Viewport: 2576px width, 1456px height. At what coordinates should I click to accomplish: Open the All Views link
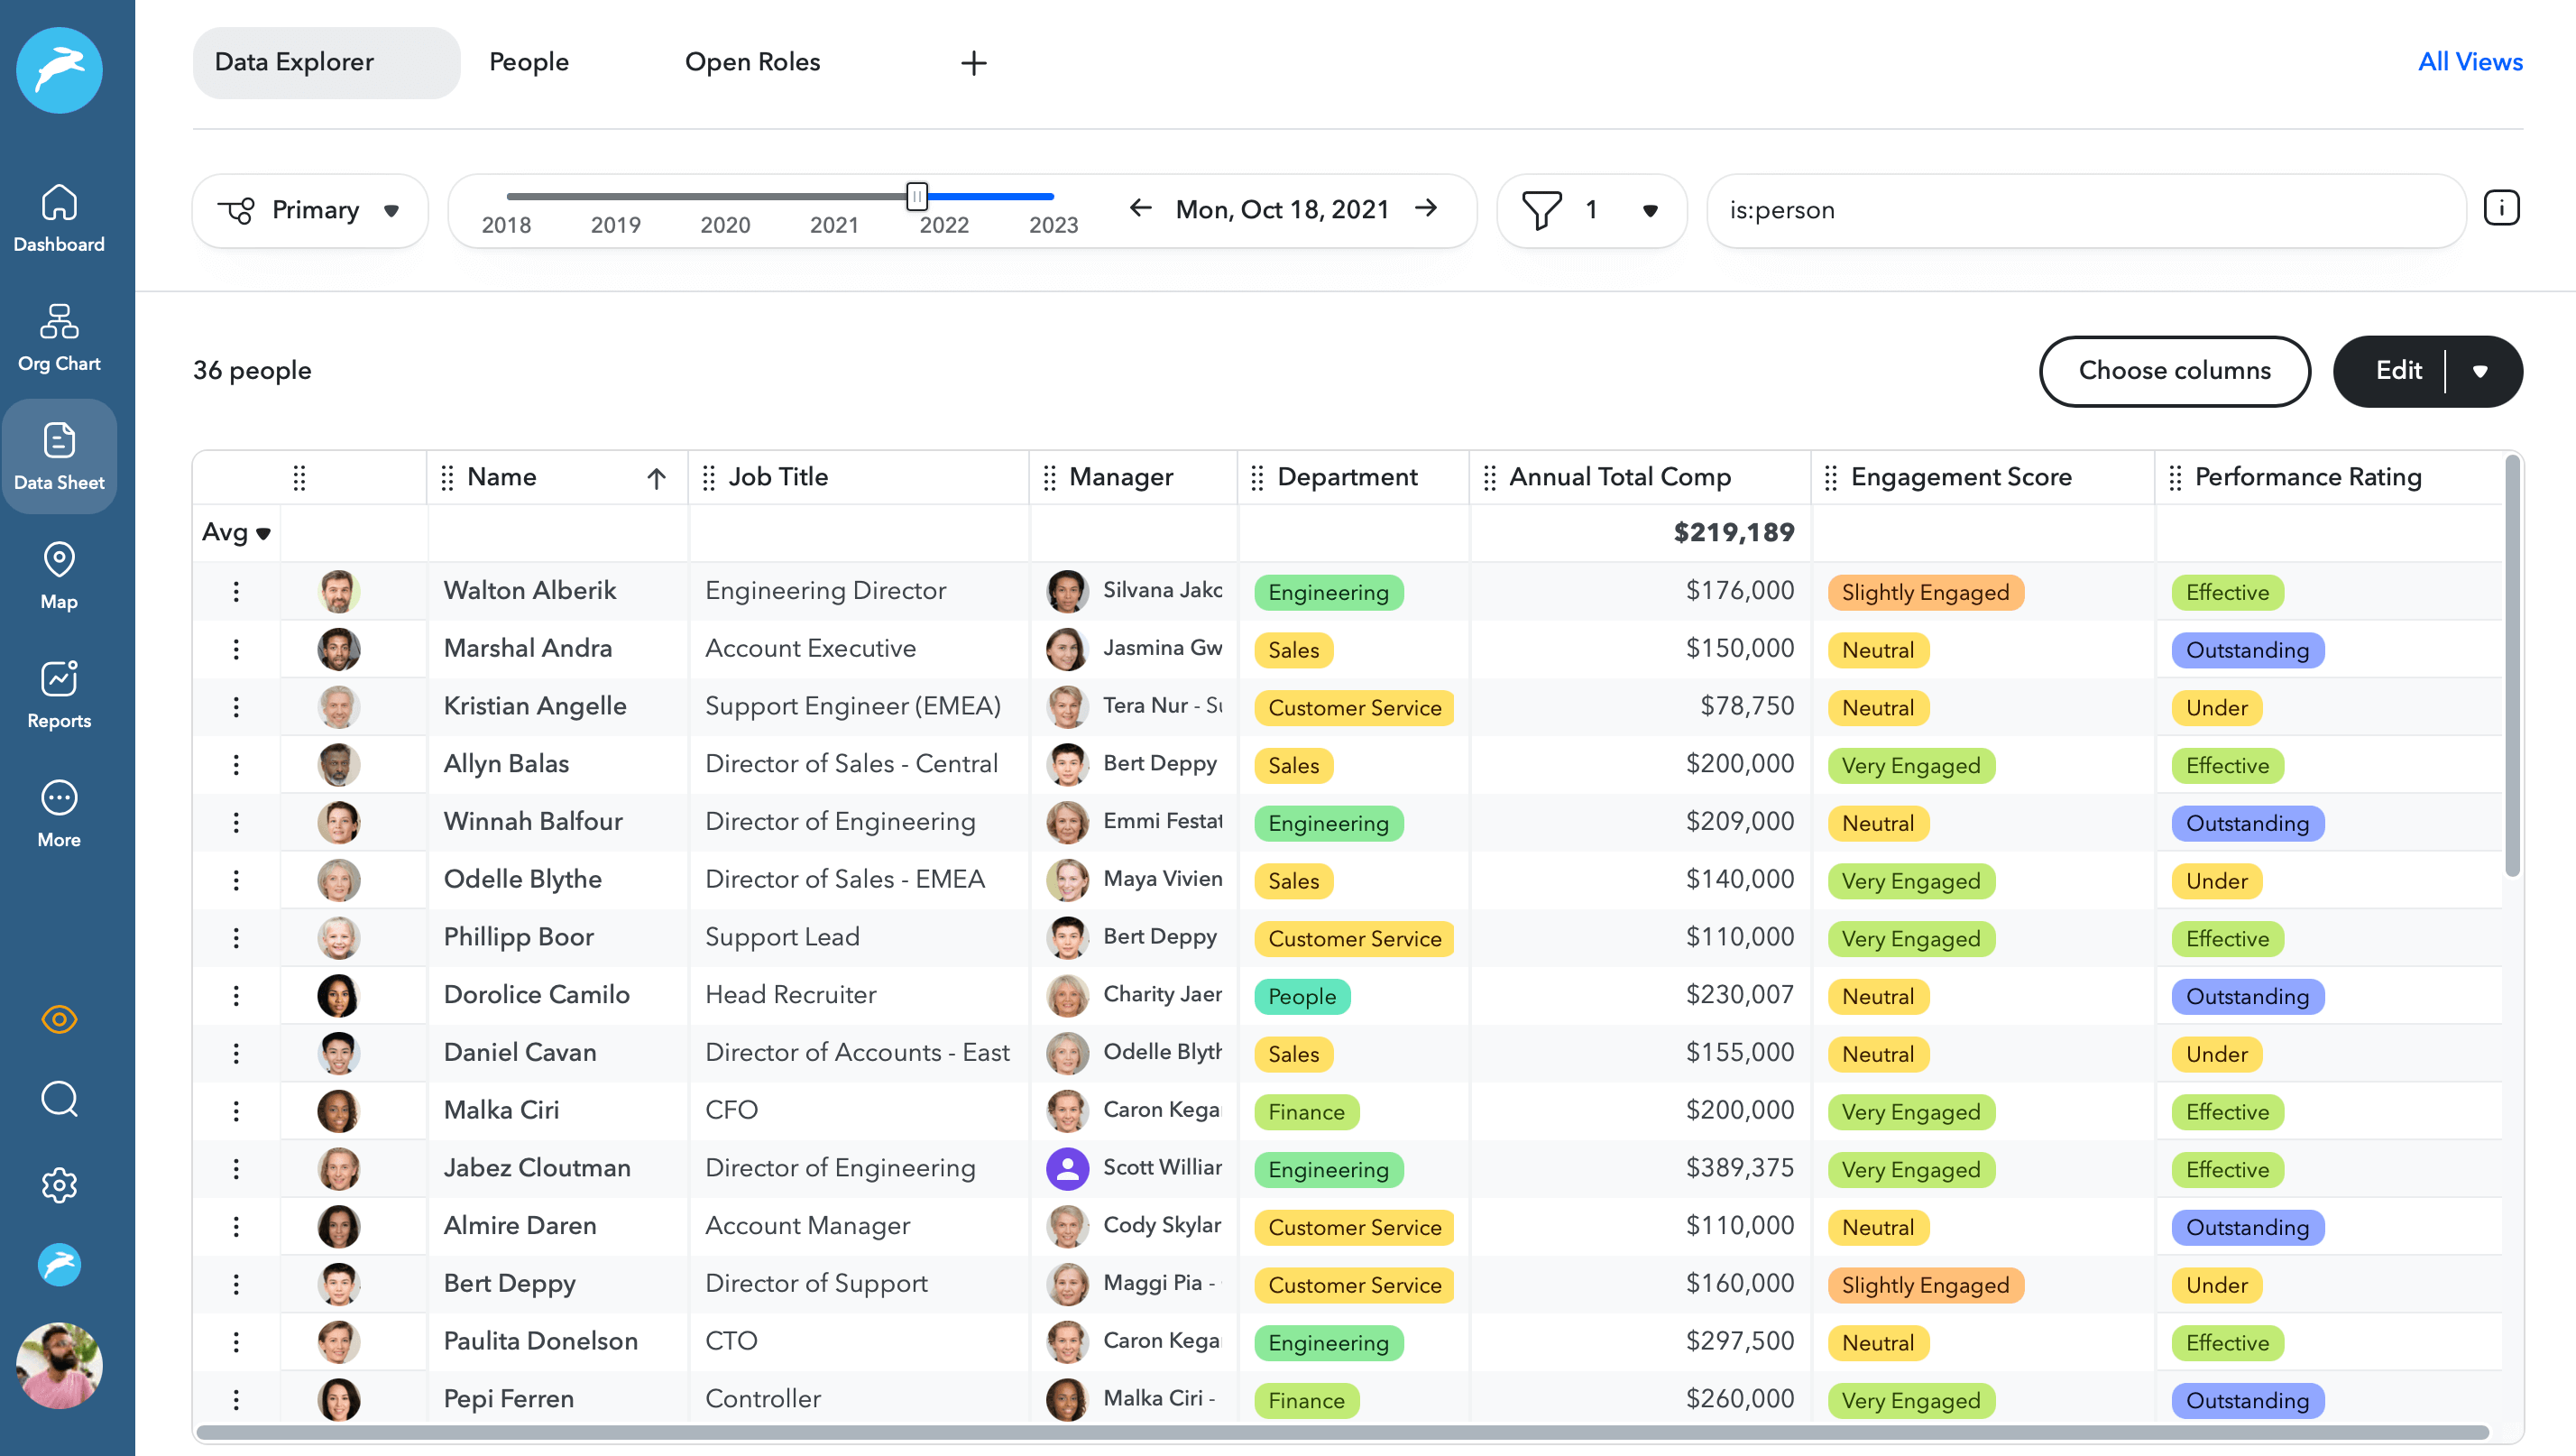2469,62
